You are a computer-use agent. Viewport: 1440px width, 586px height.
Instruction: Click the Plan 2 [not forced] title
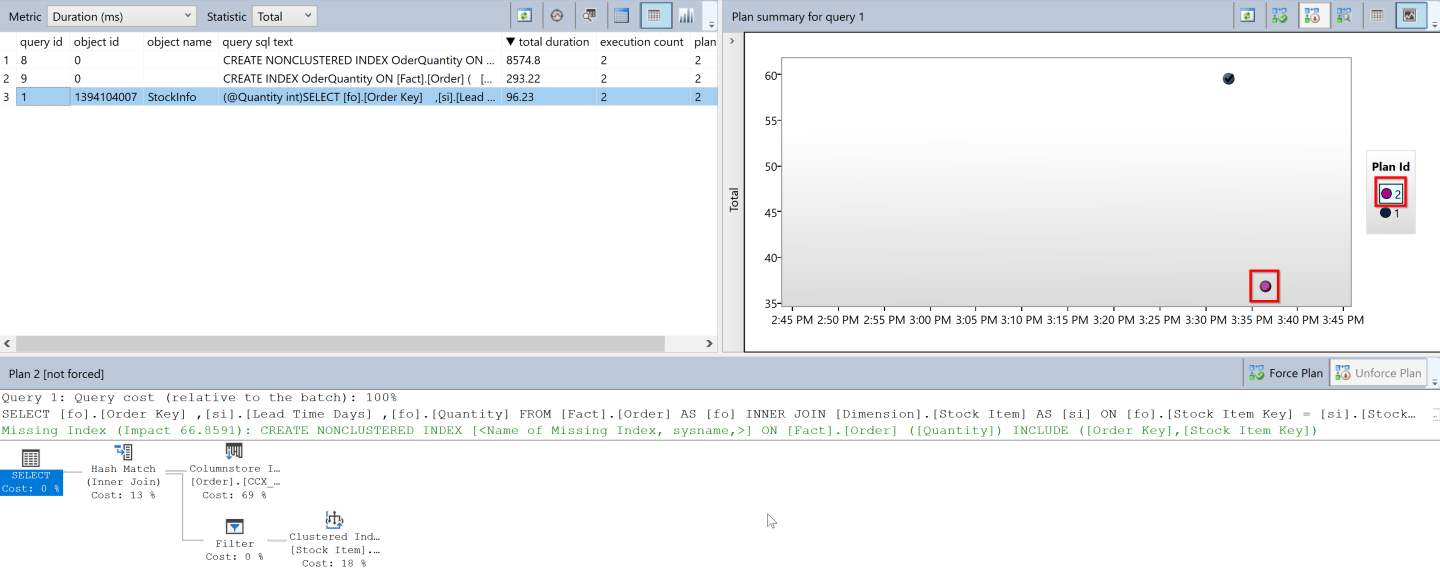coord(56,374)
